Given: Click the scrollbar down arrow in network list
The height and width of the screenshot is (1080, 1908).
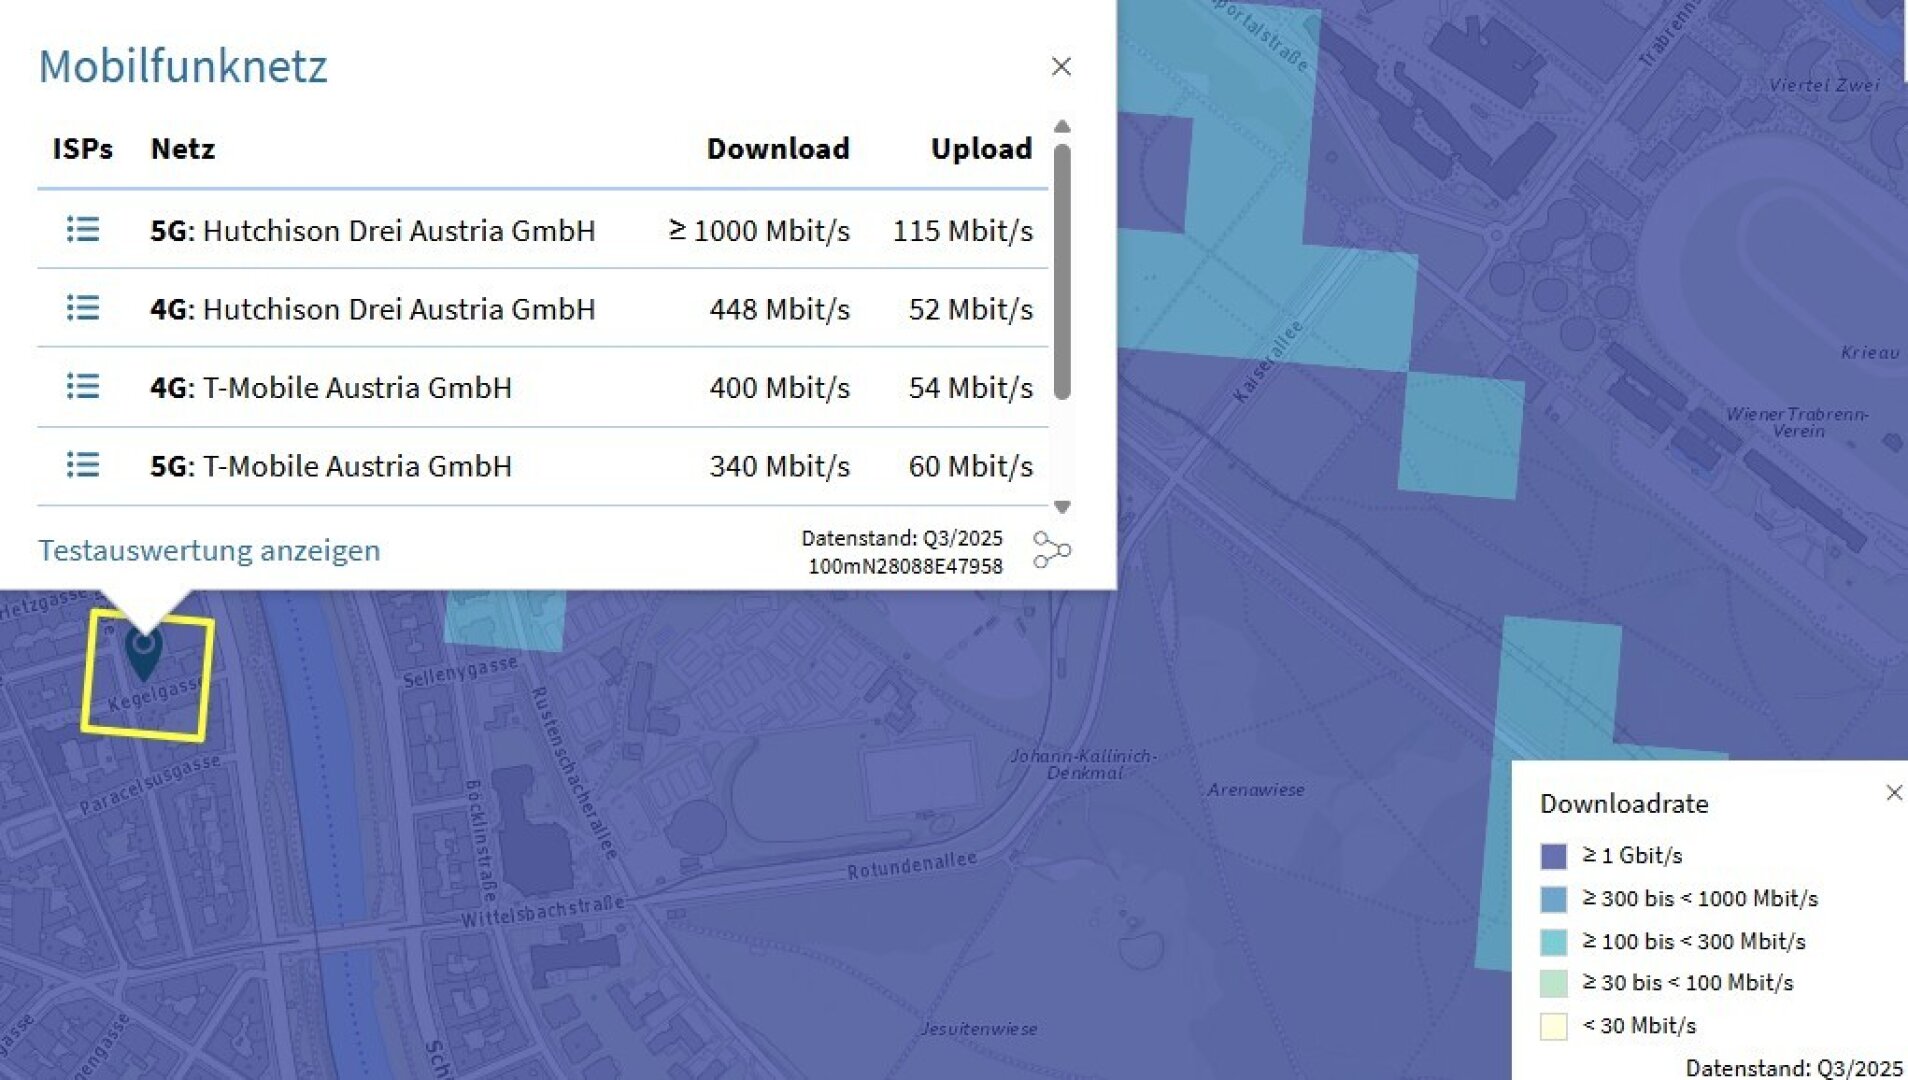Looking at the screenshot, I should tap(1062, 507).
